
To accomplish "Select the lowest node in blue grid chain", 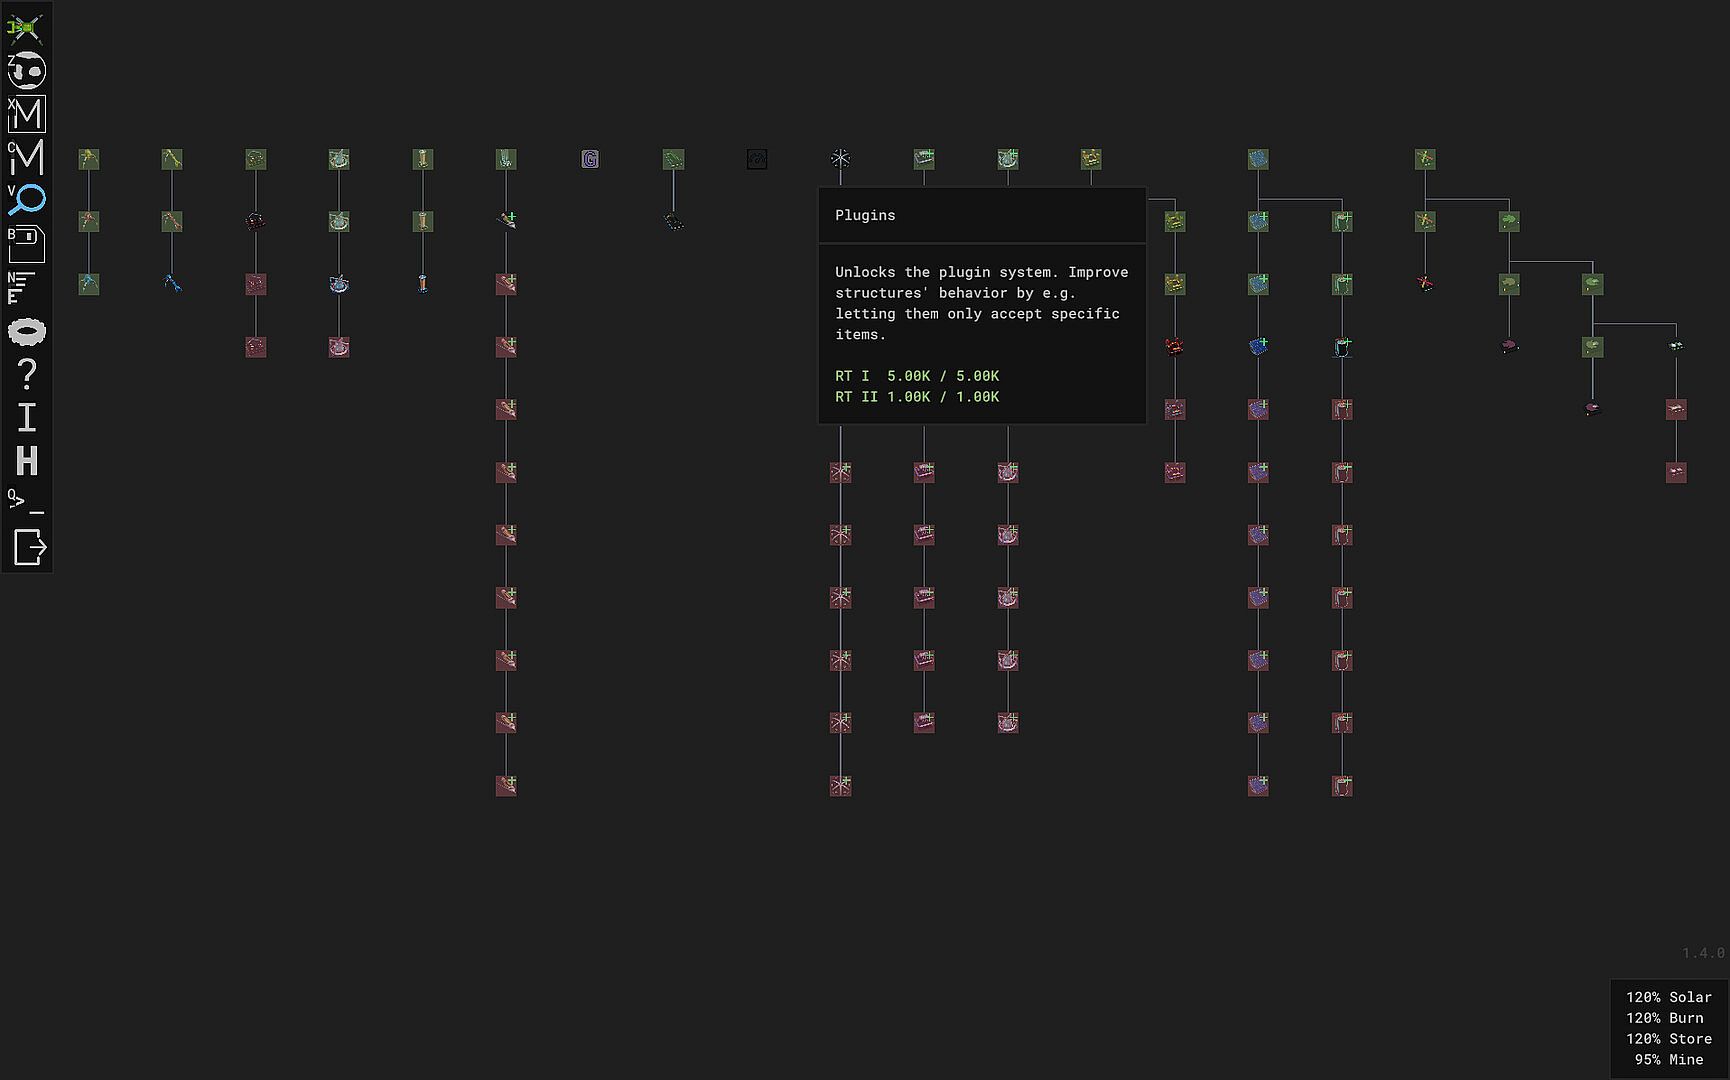I will (x=1258, y=785).
